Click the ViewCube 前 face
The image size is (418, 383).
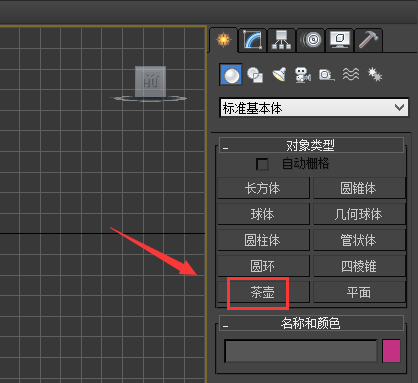(150, 81)
